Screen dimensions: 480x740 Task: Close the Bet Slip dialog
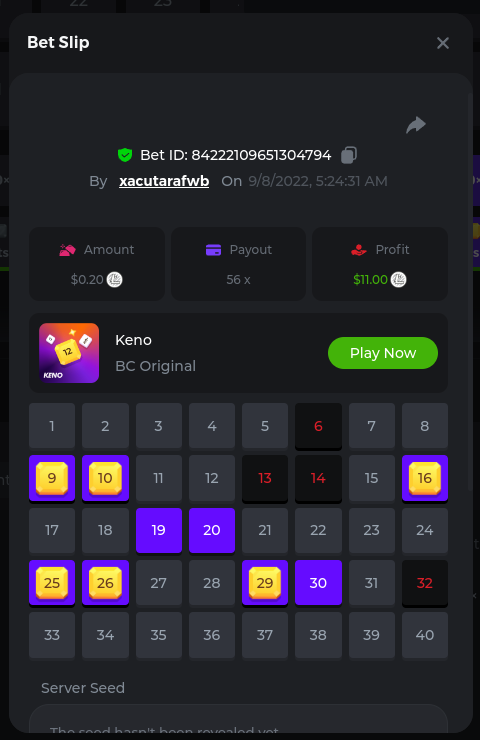coord(443,43)
